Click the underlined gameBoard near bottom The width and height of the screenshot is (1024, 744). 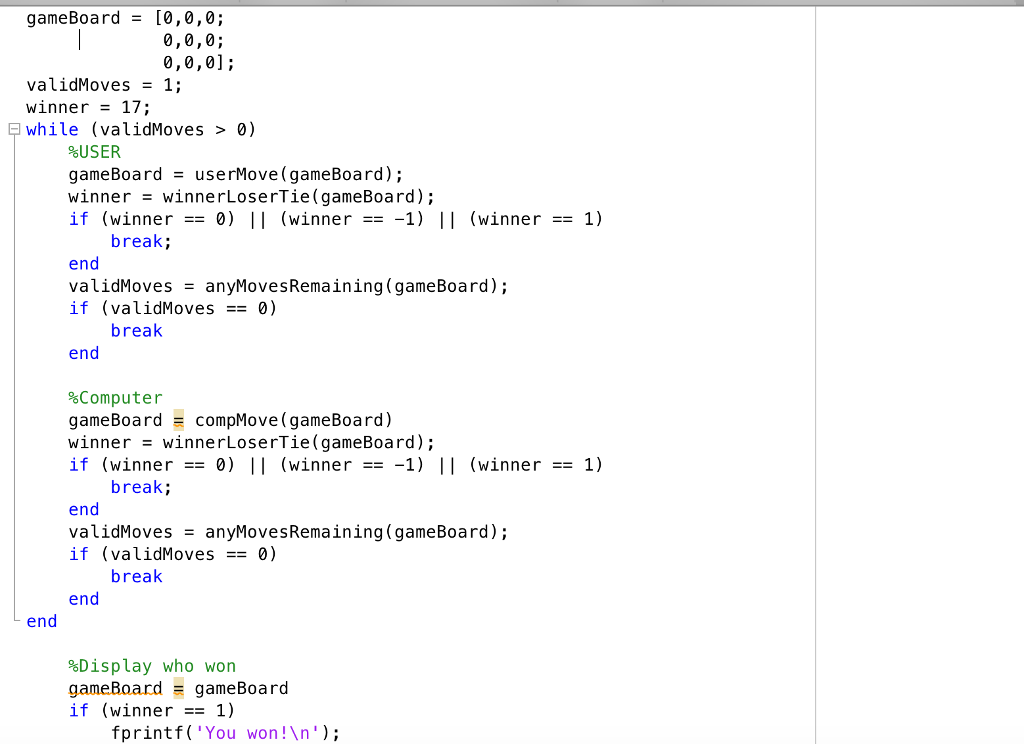(115, 688)
